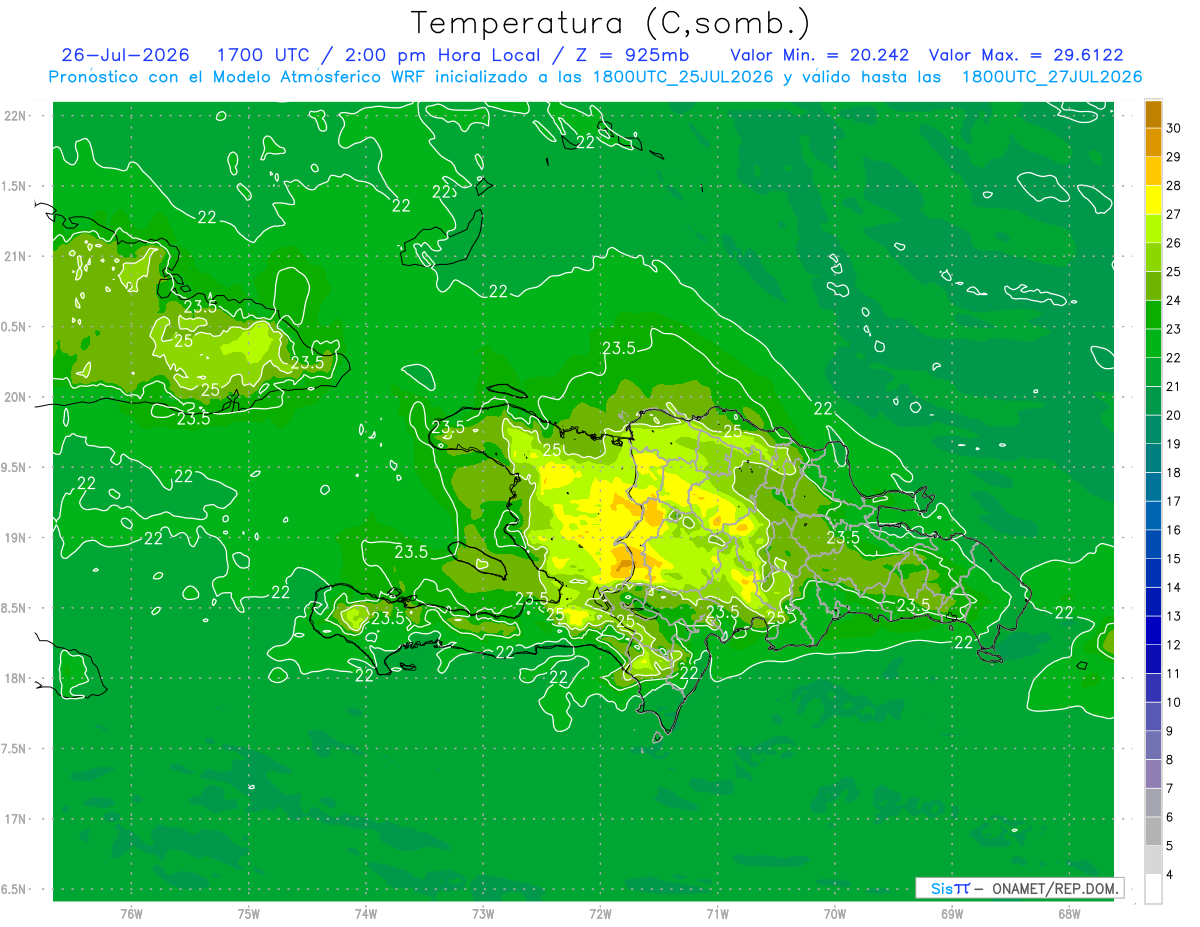Click the '76W' longitude axis label

point(131,914)
